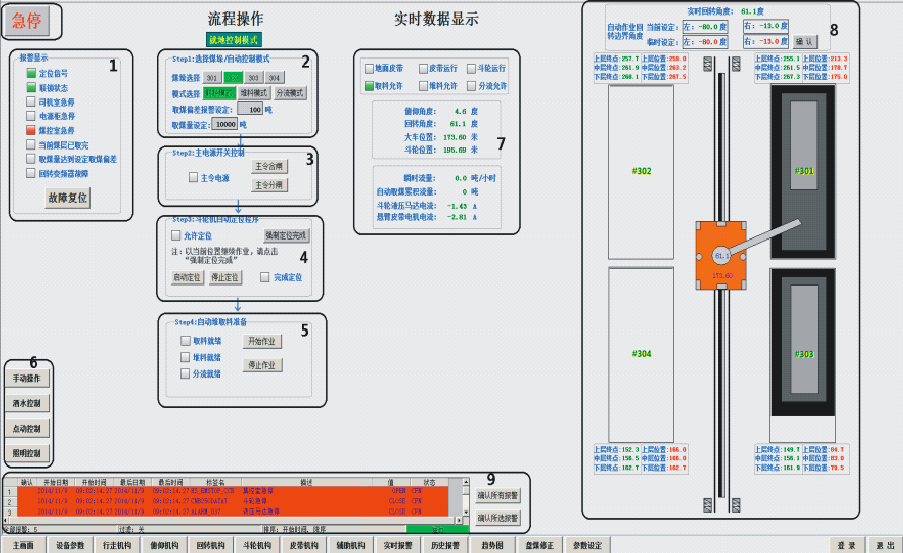Select alarm row HS_EMSTOP_CCR in alarm list

tap(233, 491)
